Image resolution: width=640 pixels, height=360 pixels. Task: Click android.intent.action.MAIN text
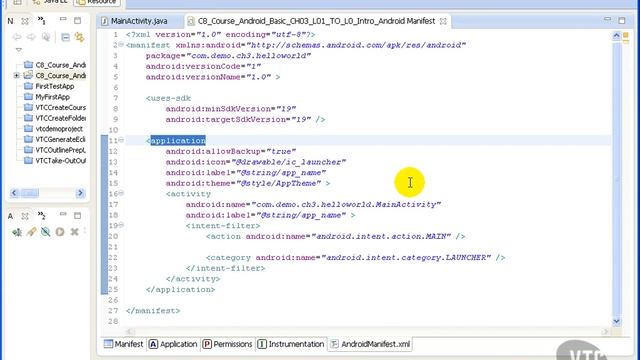coord(381,236)
